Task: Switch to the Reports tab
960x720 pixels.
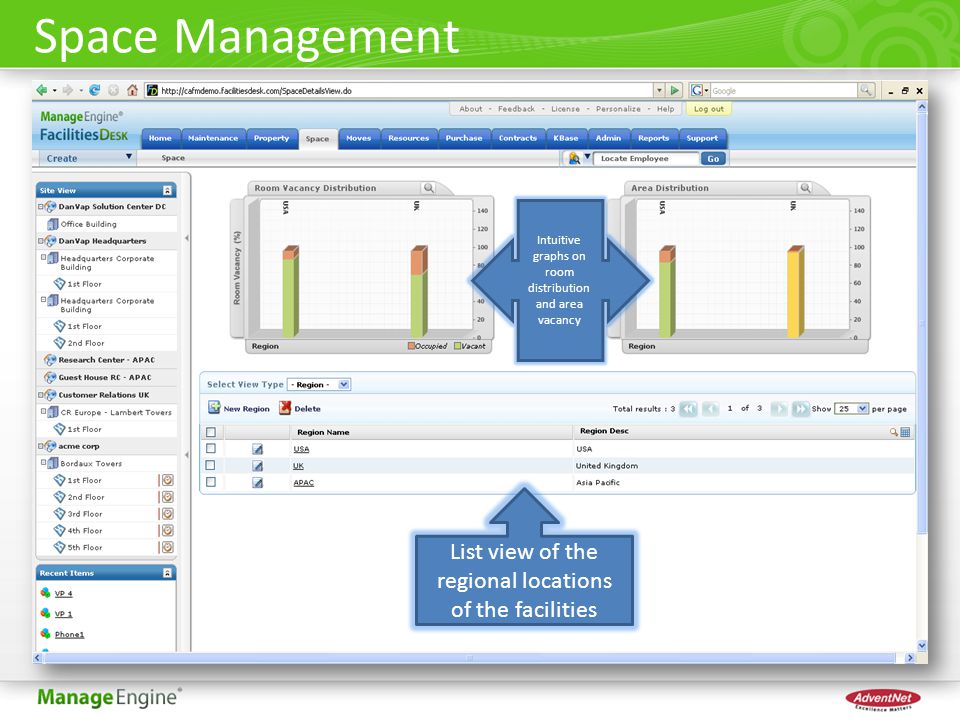Action: click(x=653, y=138)
